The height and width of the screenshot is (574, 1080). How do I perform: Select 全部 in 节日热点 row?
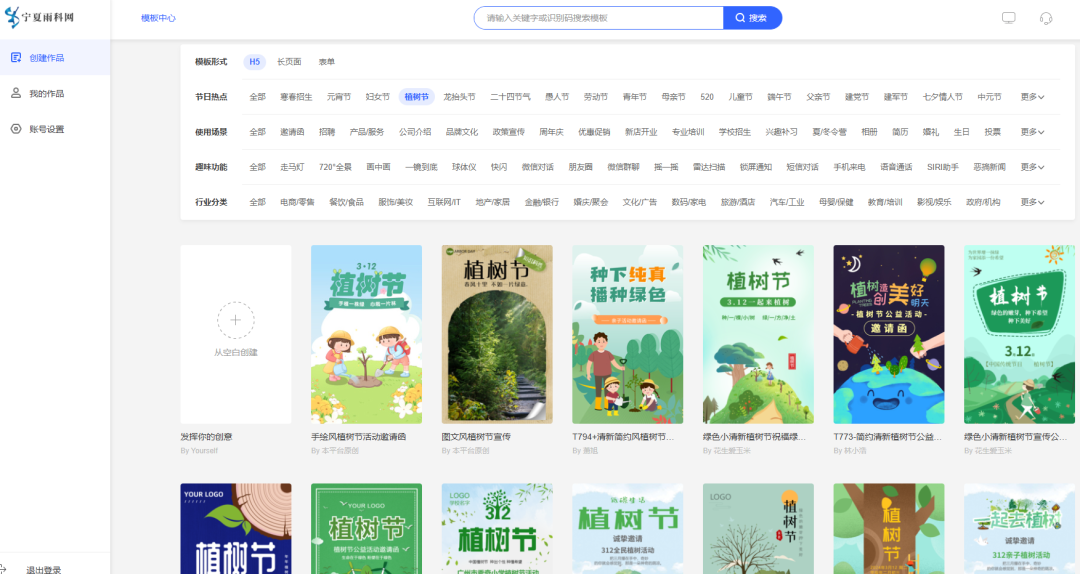(x=258, y=97)
